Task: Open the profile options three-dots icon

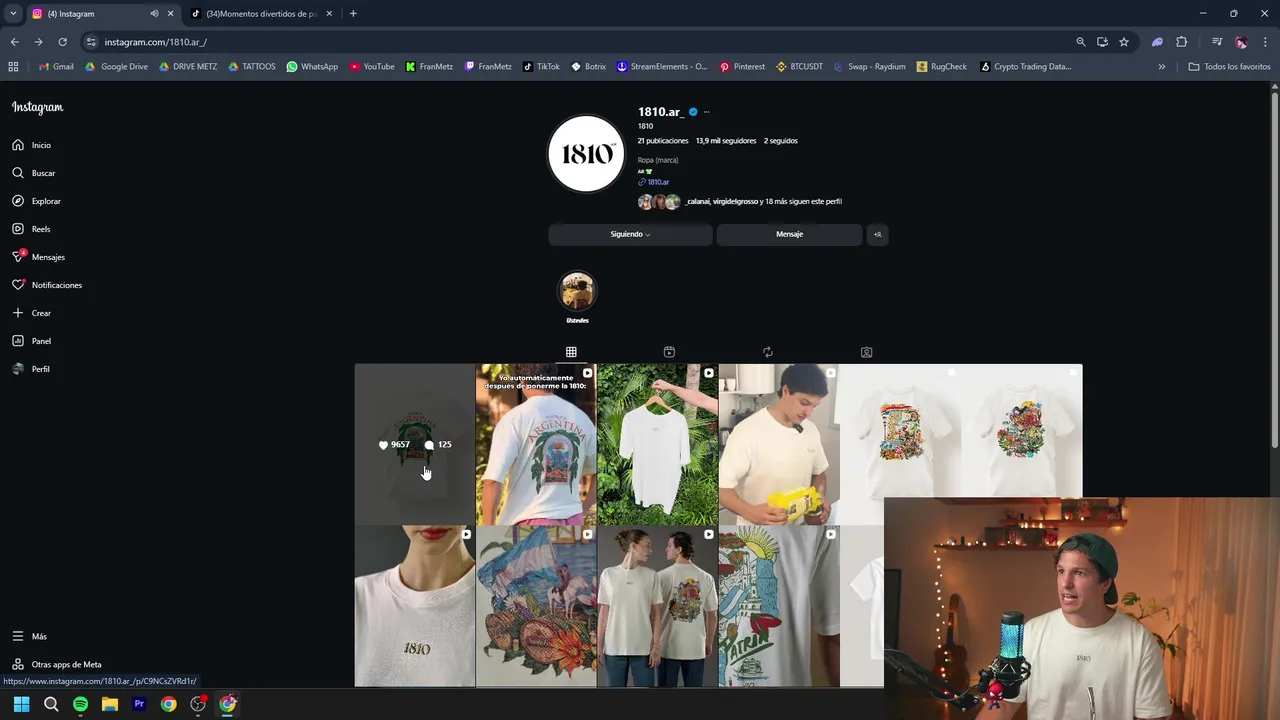Action: pos(706,112)
